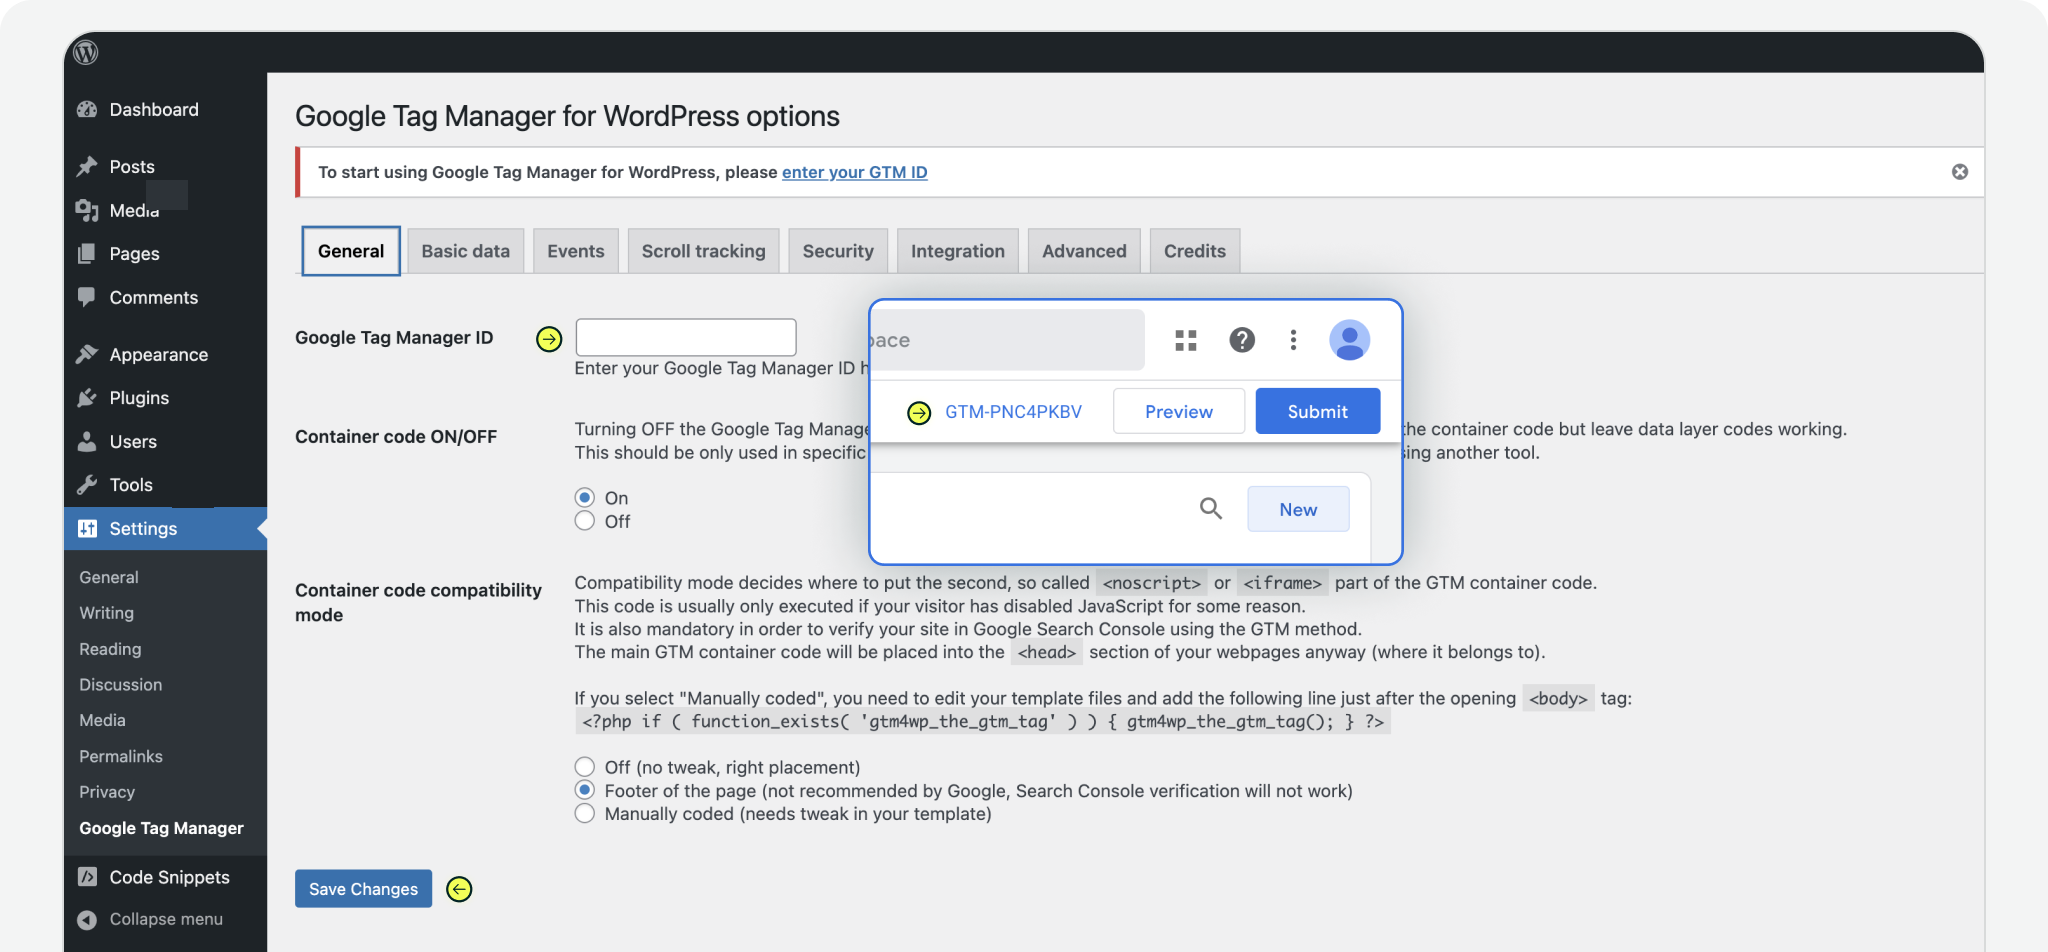Open Settings Media submenu item
Screen dimensions: 2048x952
(x=103, y=720)
